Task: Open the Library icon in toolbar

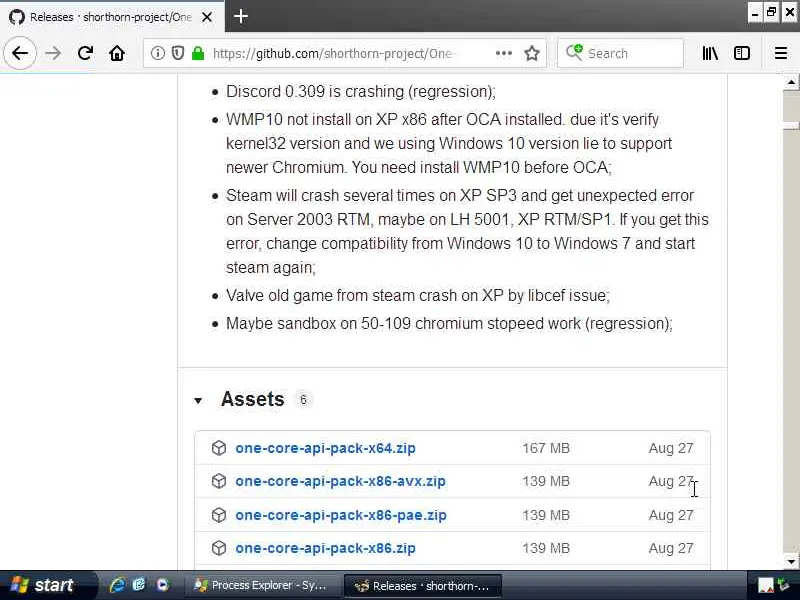Action: point(710,54)
